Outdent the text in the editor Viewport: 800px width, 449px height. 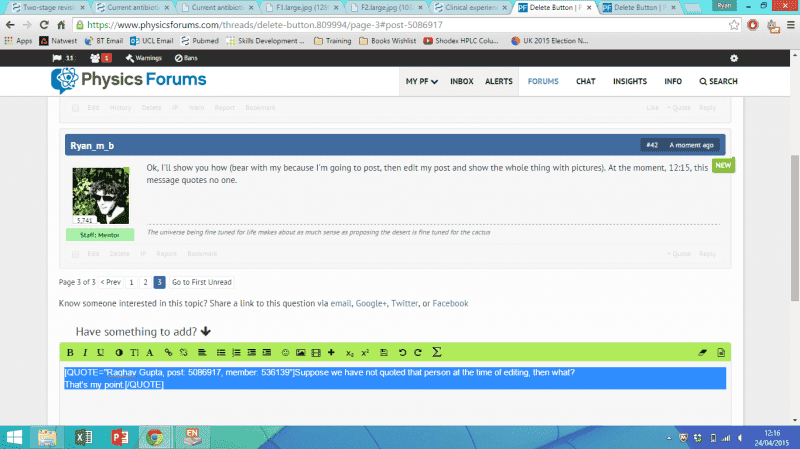coord(252,353)
